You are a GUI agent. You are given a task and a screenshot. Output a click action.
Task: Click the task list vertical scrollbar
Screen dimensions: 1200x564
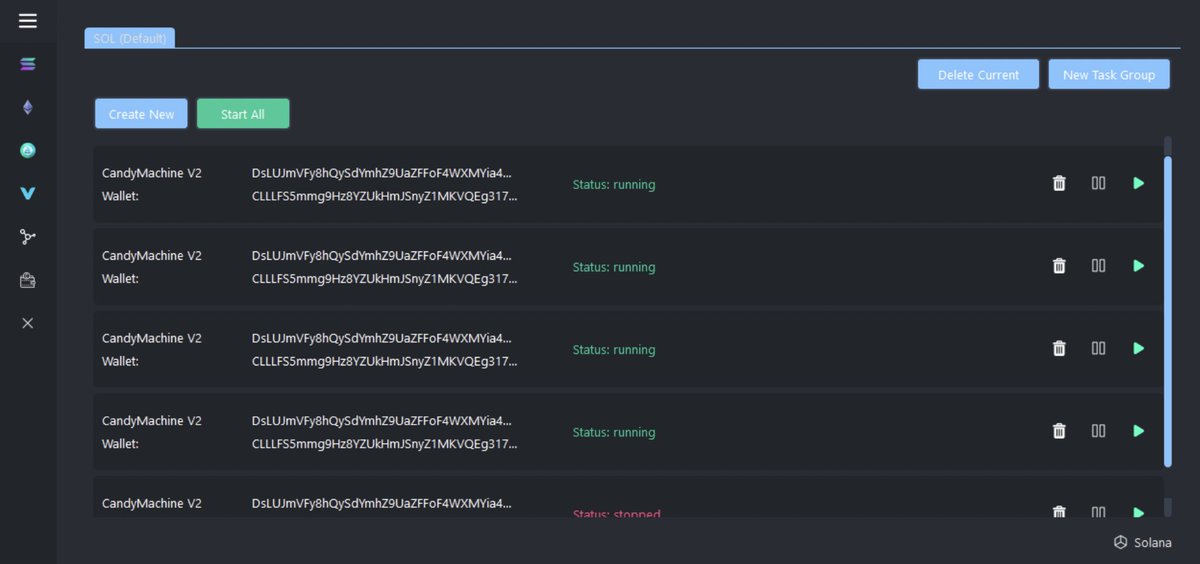1168,310
